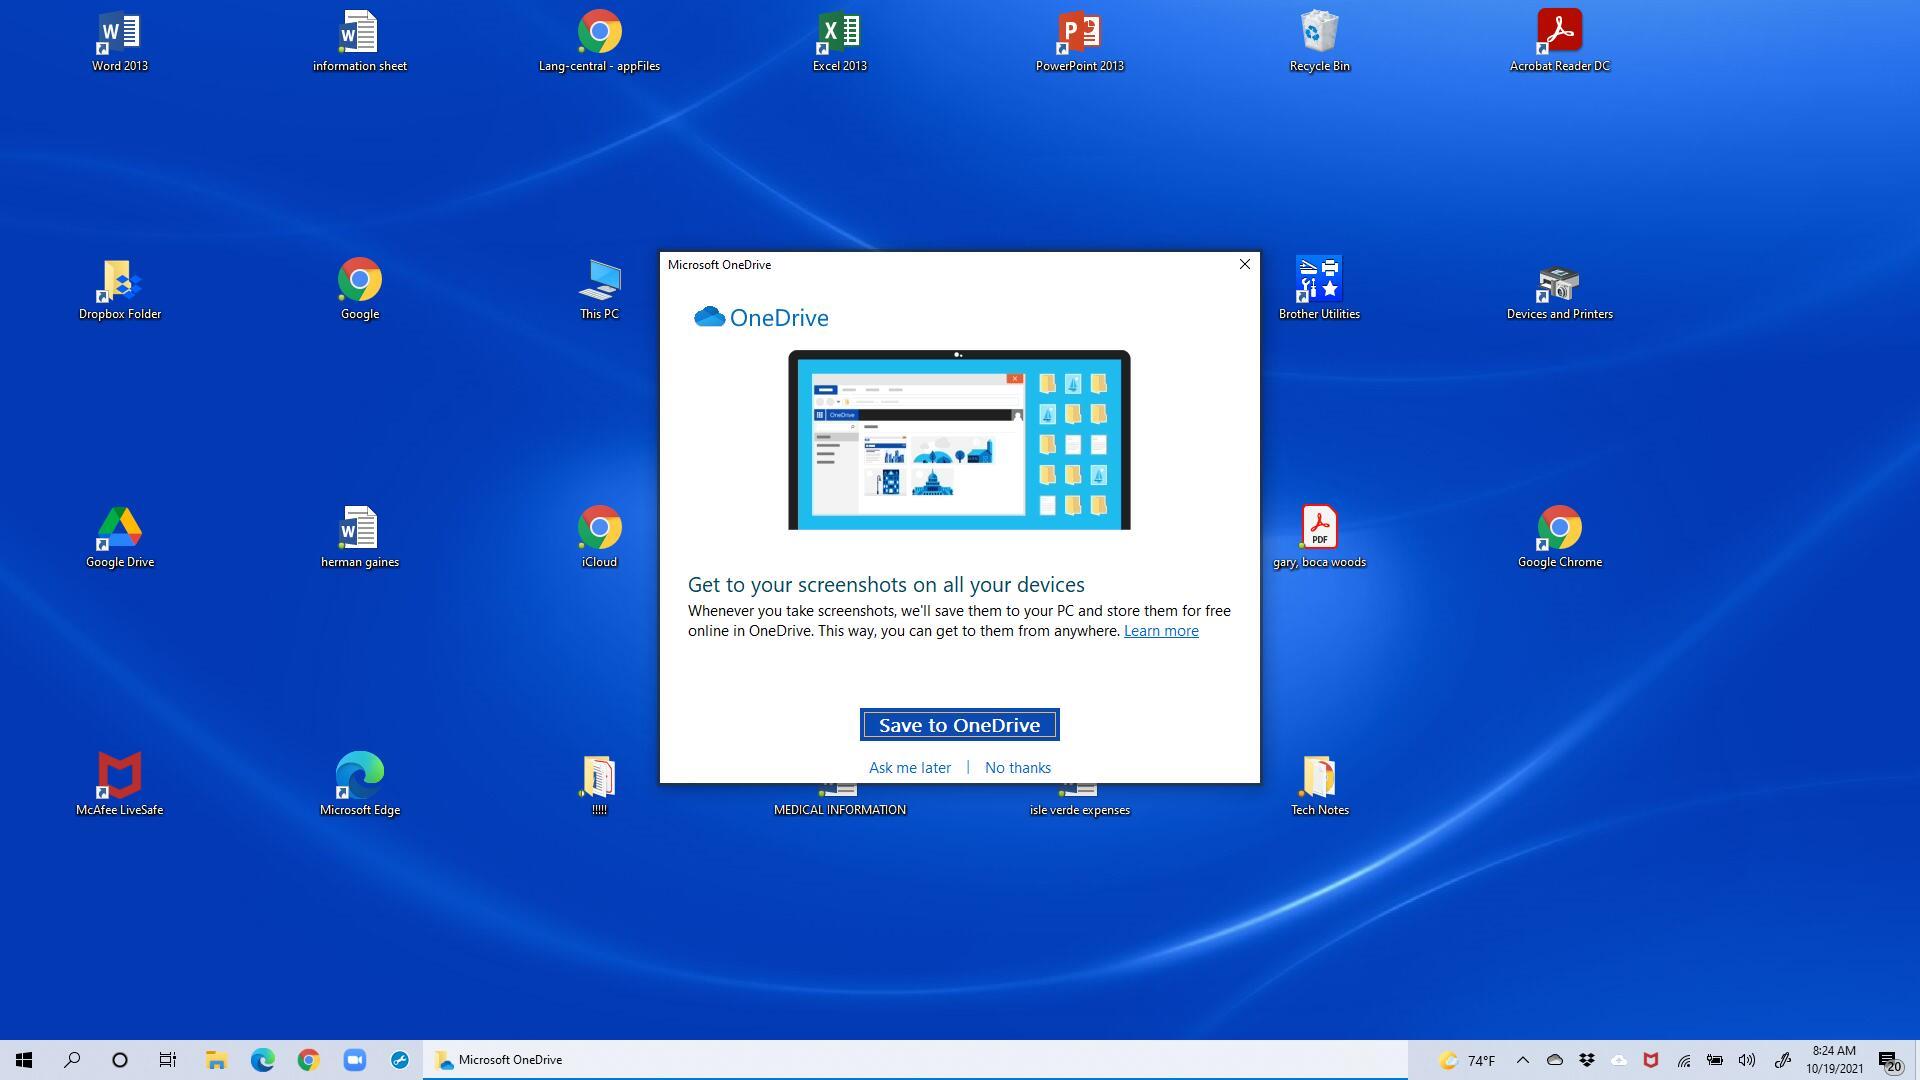Open the network Wi-Fi tray icon

click(1683, 1060)
